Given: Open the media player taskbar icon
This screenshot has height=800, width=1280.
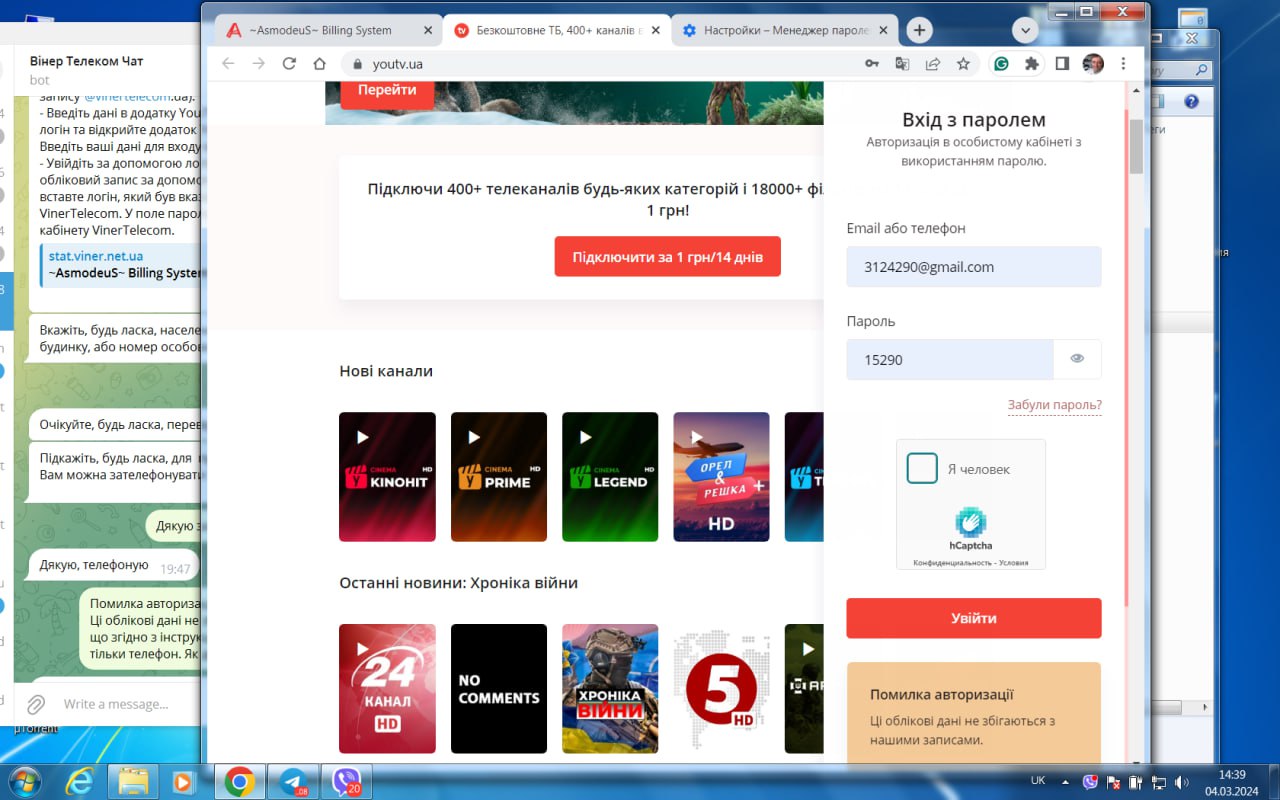Looking at the screenshot, I should (x=183, y=781).
